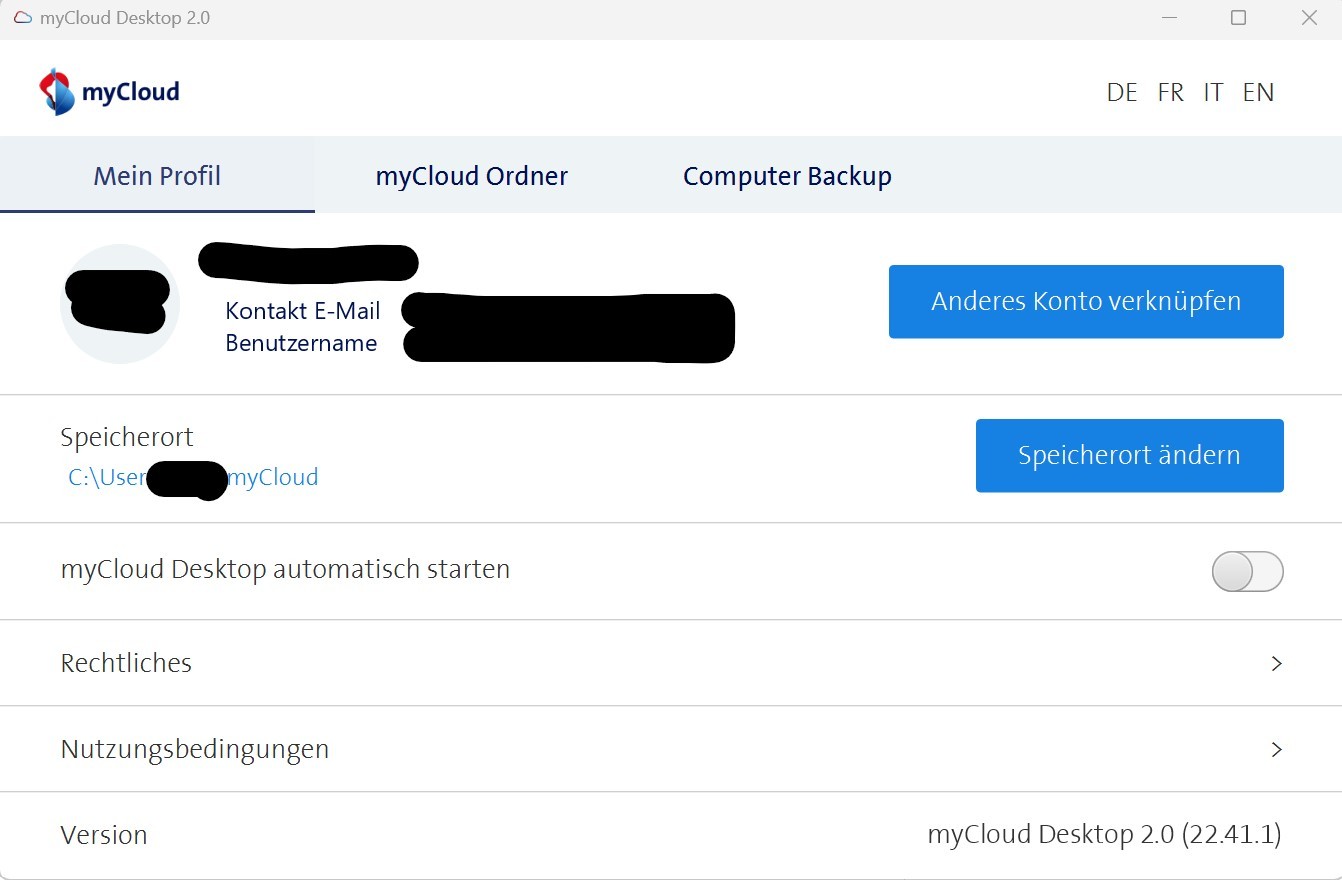This screenshot has width=1342, height=880.
Task: Change language to FR
Action: [1170, 93]
